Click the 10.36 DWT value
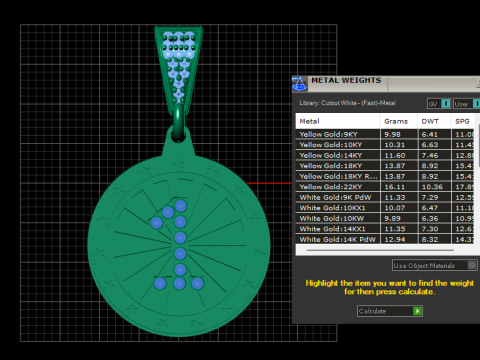480x360 pixels. click(x=432, y=187)
